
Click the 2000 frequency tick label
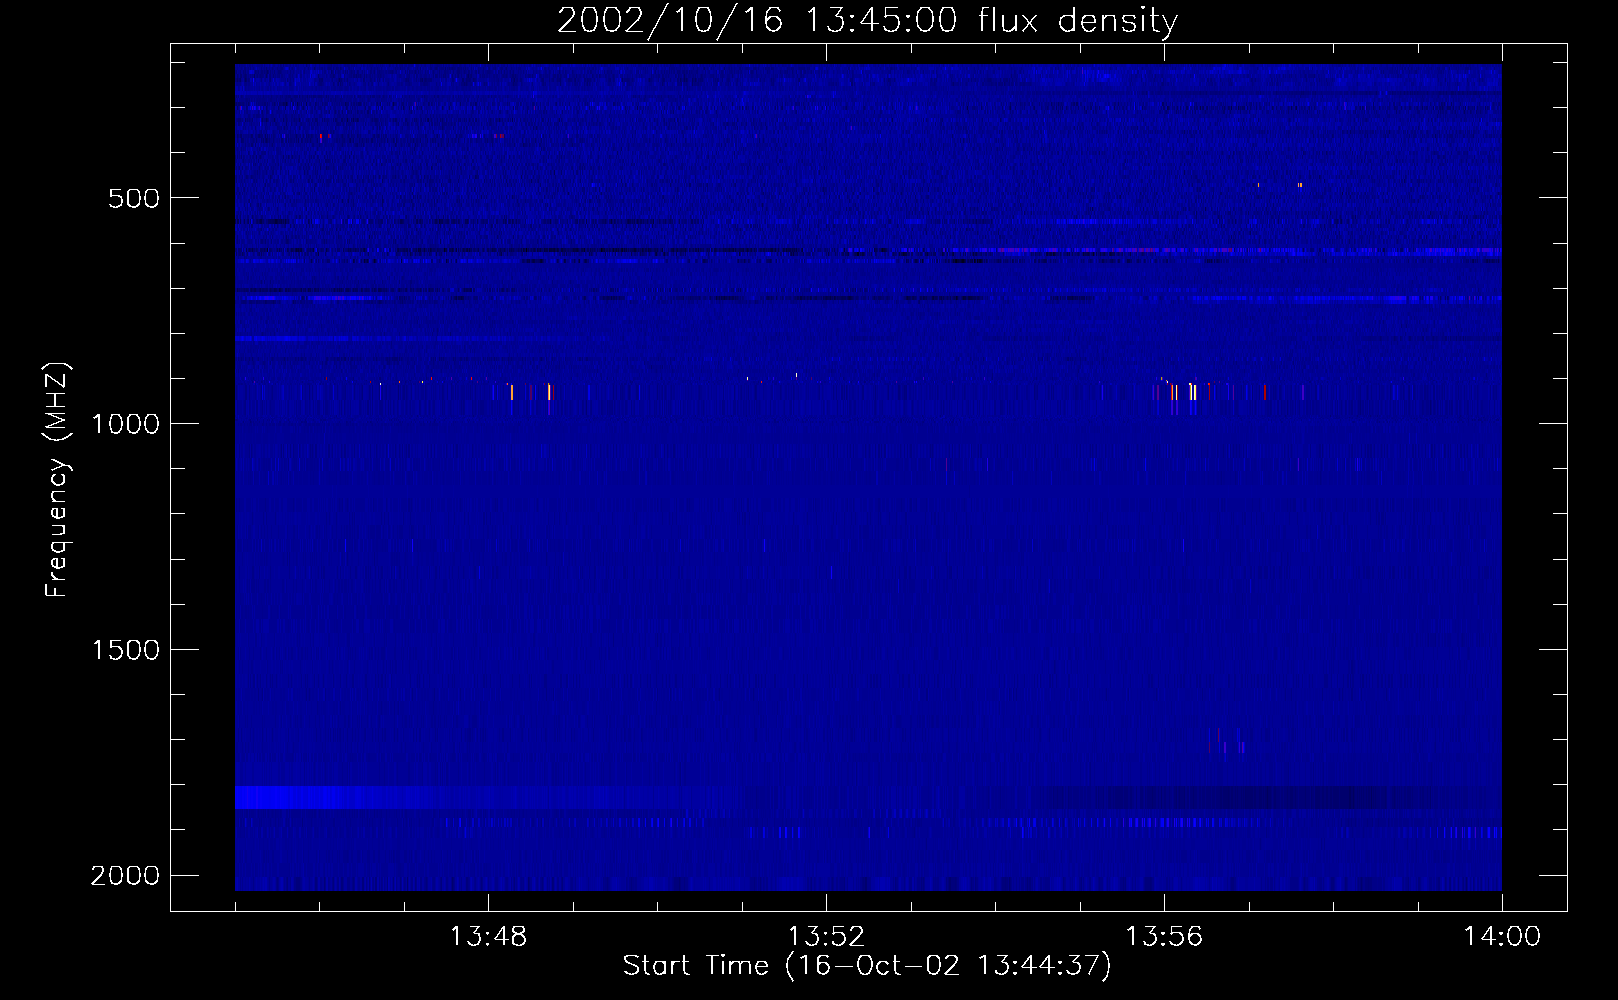point(125,876)
